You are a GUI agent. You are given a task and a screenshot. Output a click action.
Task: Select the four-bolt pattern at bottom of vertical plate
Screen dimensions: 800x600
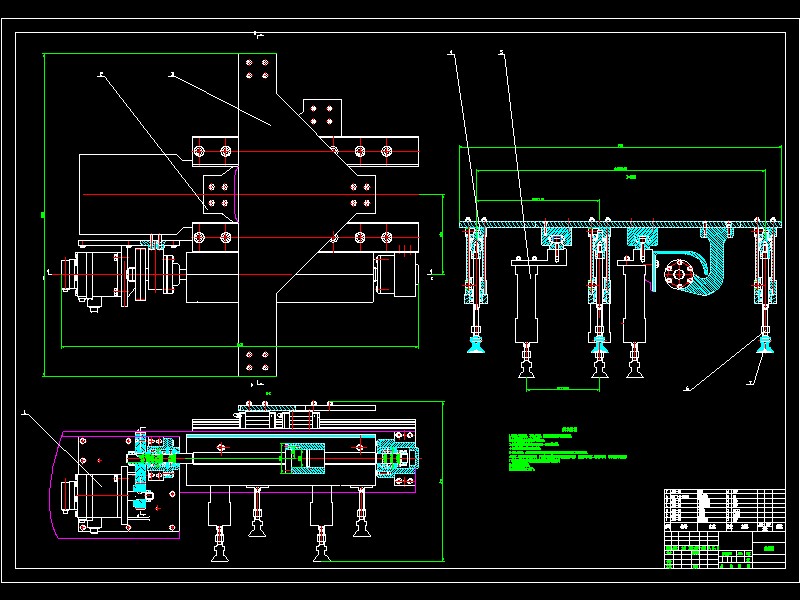[257, 361]
